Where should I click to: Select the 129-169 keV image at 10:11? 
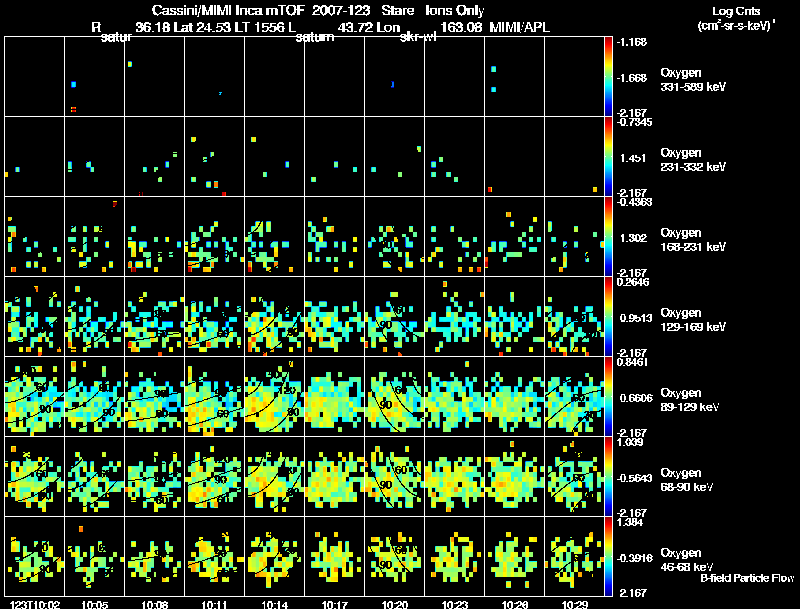[x=215, y=317]
